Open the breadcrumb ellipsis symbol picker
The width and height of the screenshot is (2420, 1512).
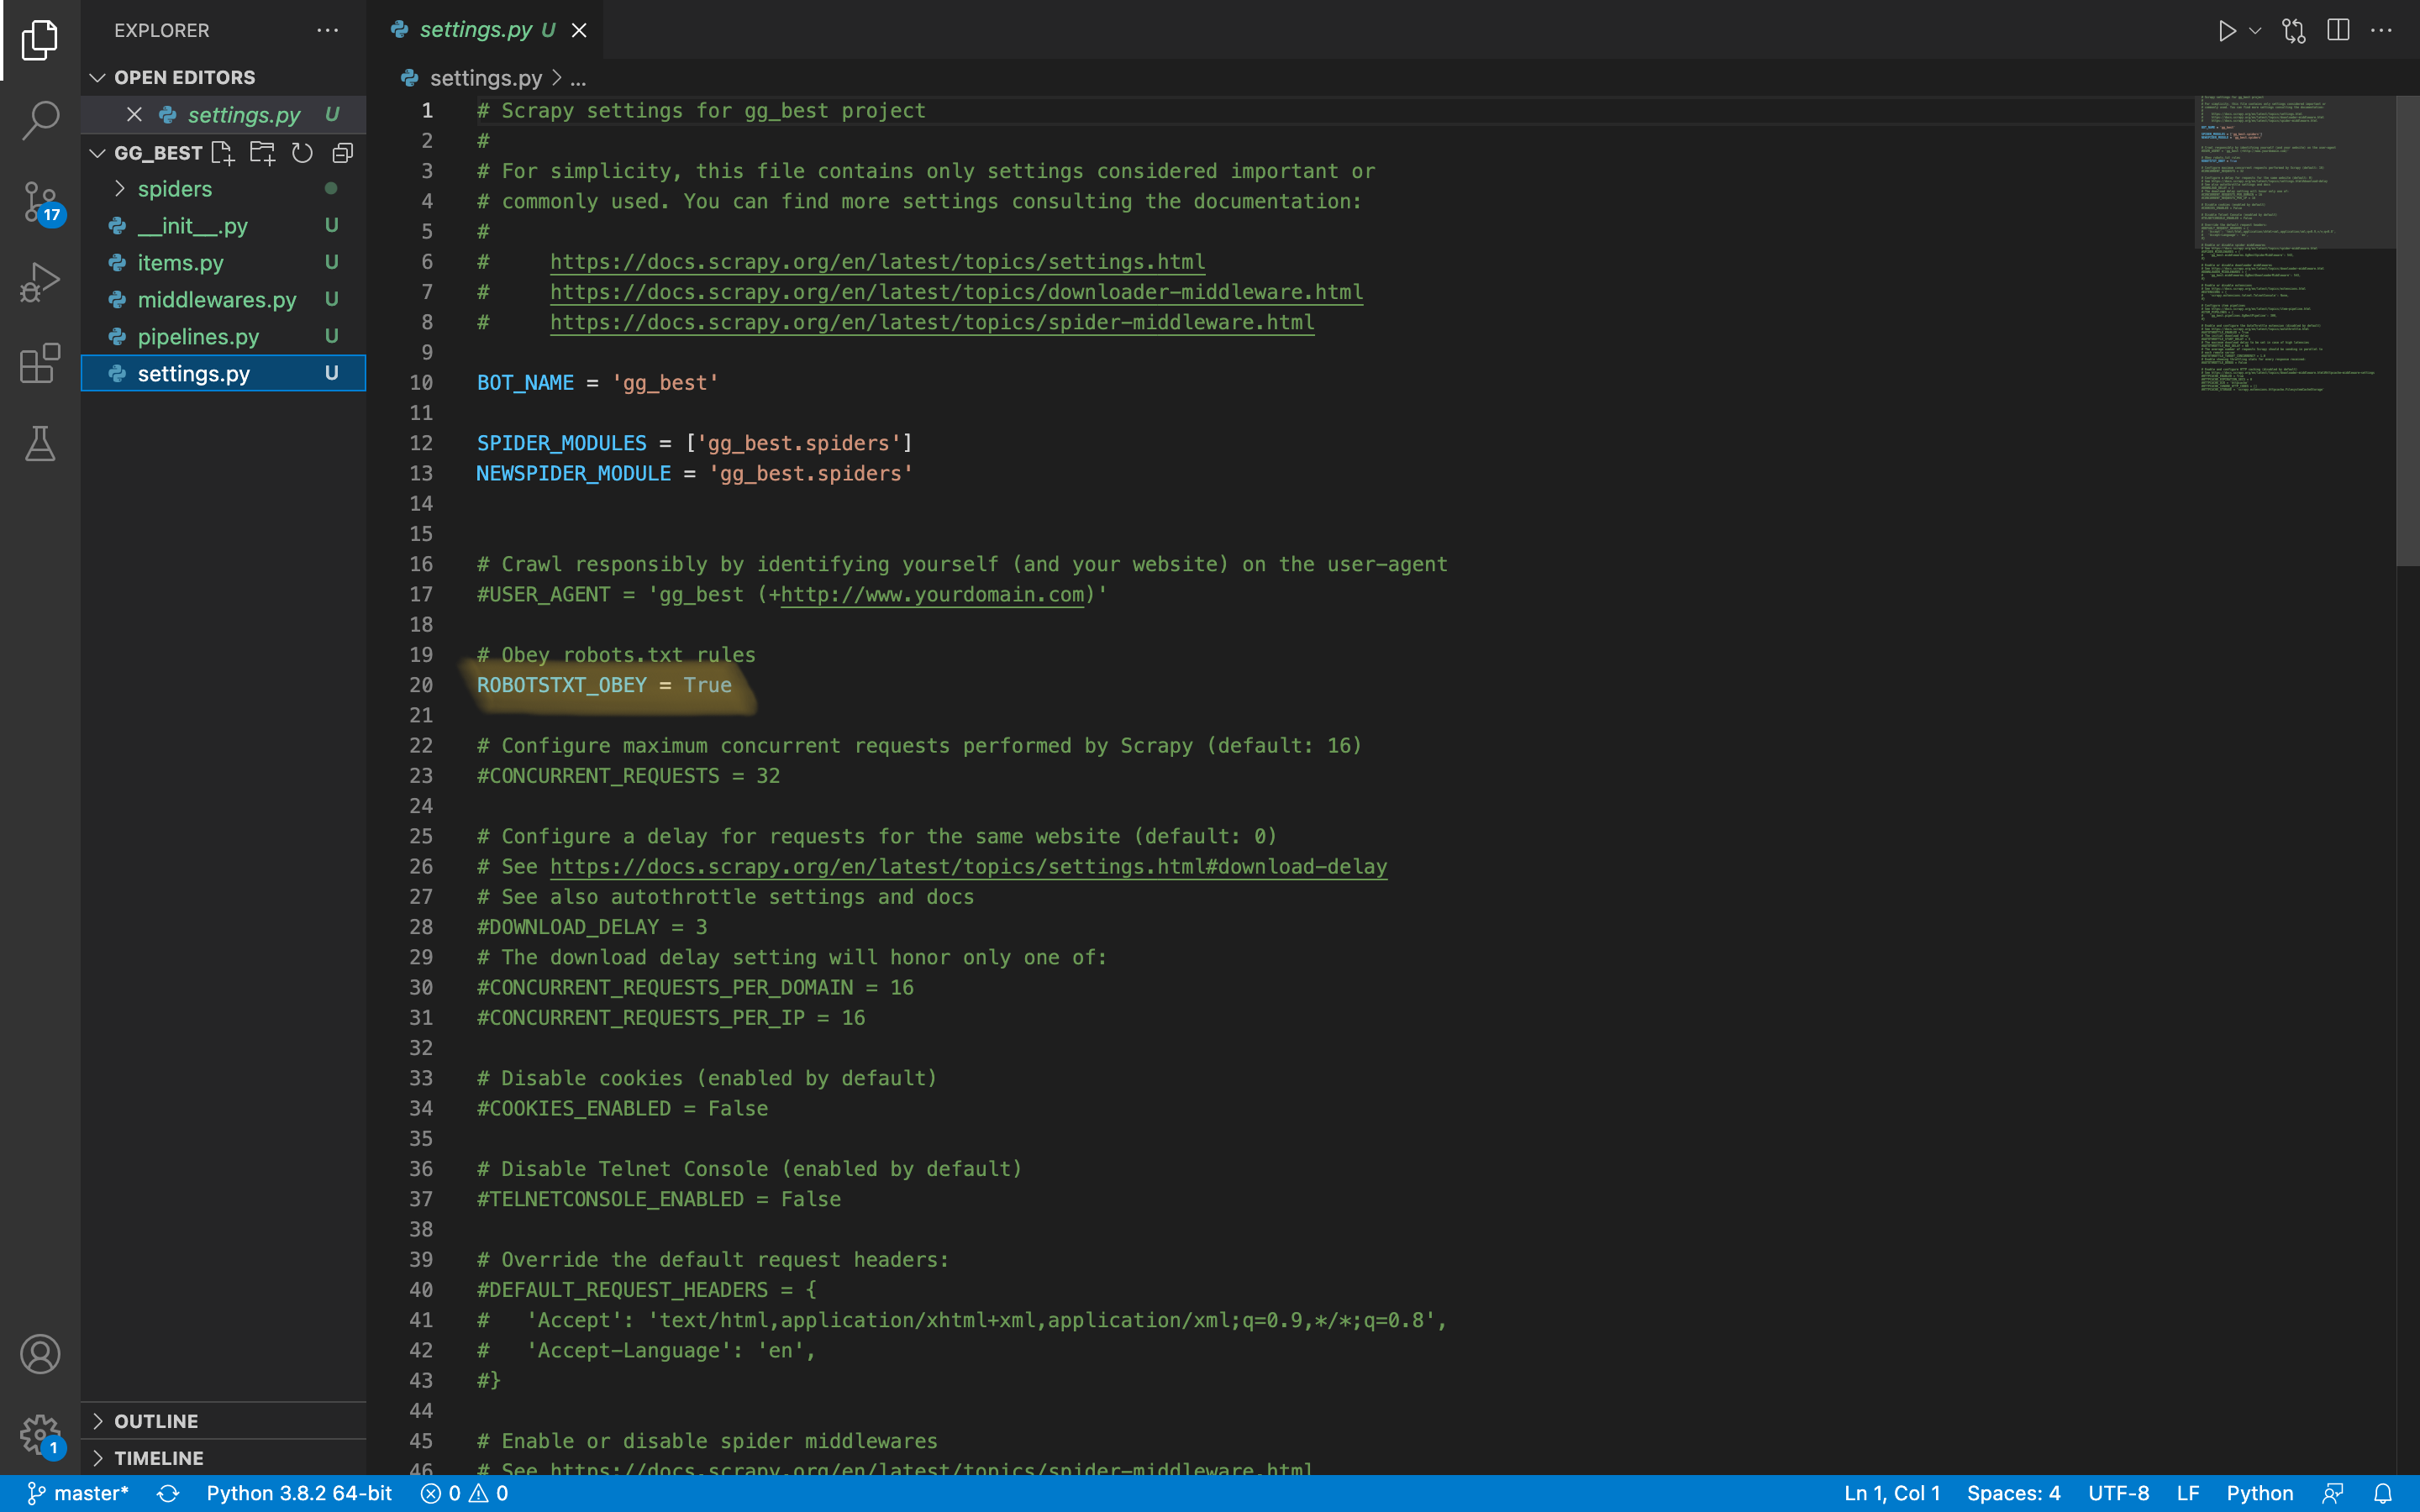[x=578, y=78]
